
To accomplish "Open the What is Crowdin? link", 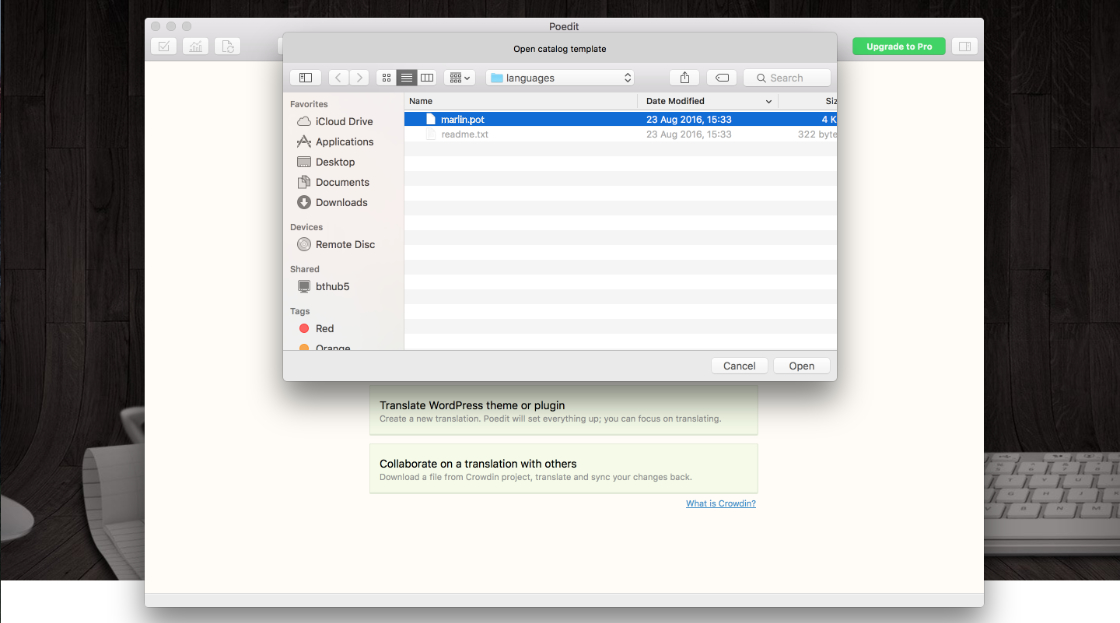I will 721,504.
